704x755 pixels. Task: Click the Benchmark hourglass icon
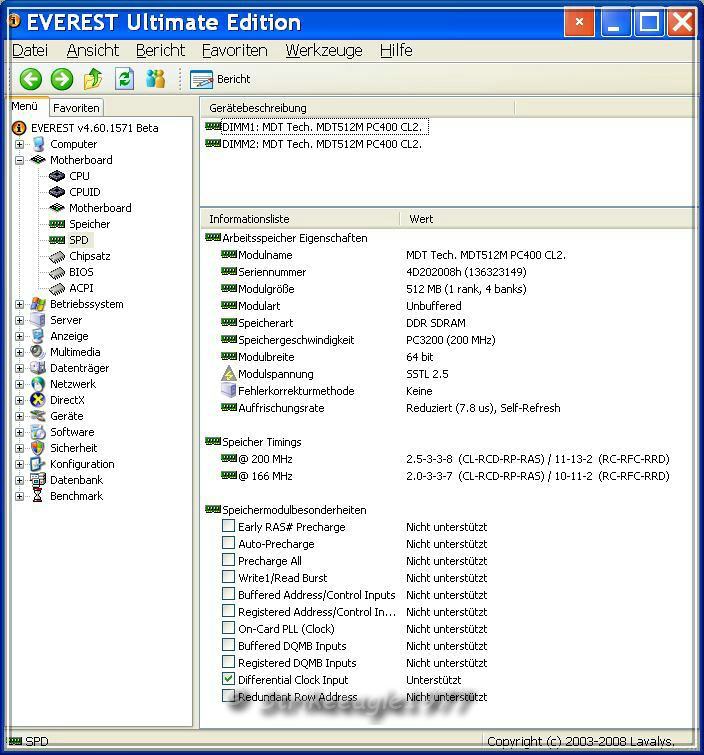click(x=38, y=496)
